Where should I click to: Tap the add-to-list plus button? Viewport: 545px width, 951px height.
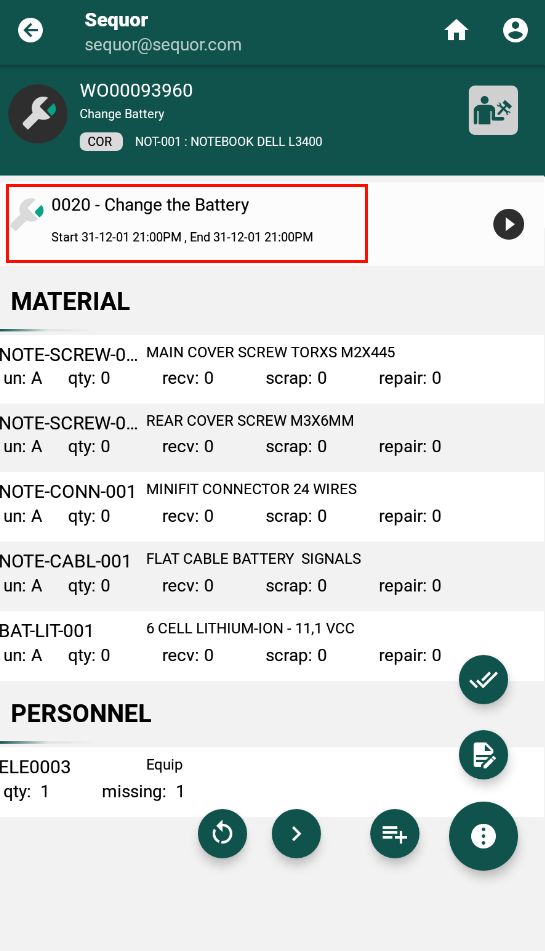click(395, 834)
